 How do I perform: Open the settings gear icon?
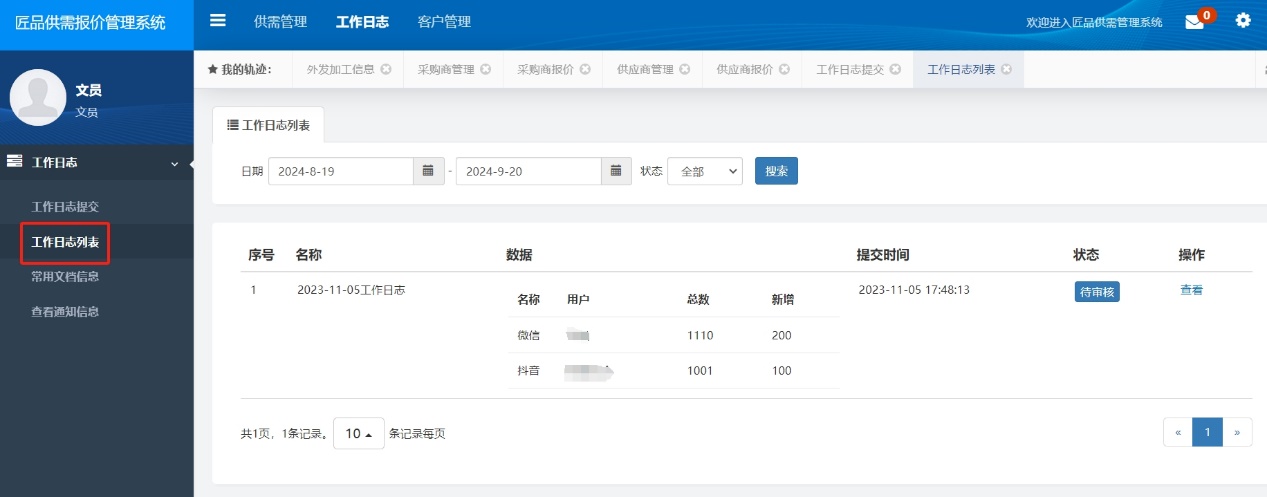pos(1243,20)
